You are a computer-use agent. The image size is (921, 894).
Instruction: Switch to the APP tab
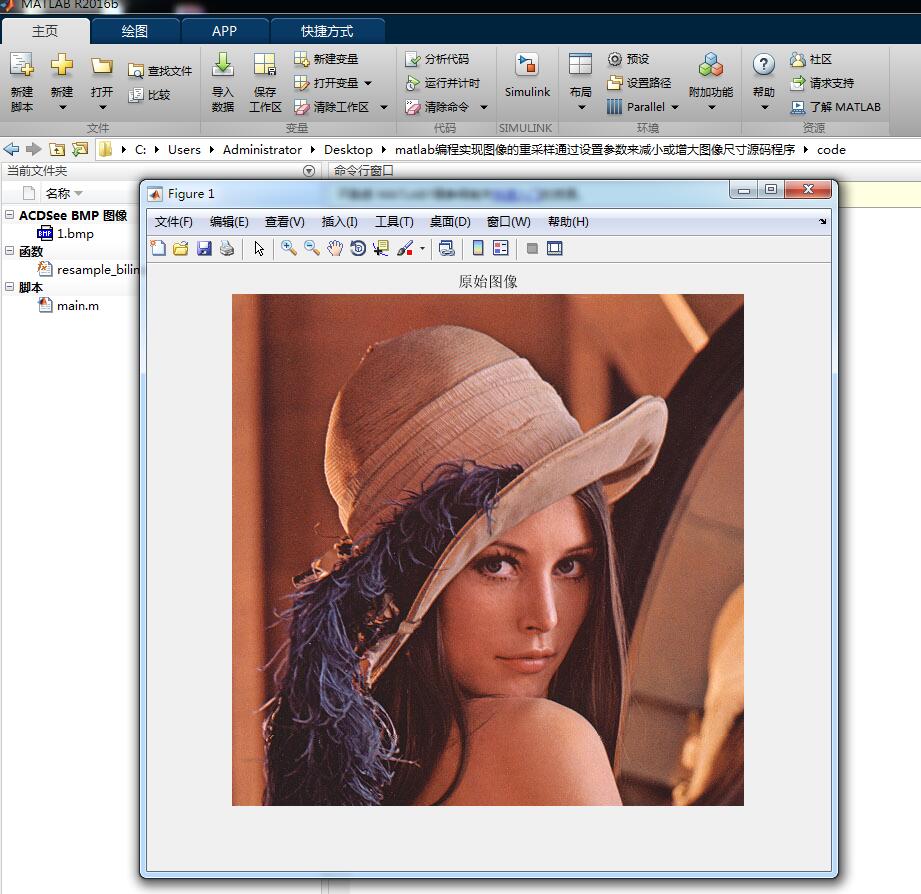tap(224, 31)
